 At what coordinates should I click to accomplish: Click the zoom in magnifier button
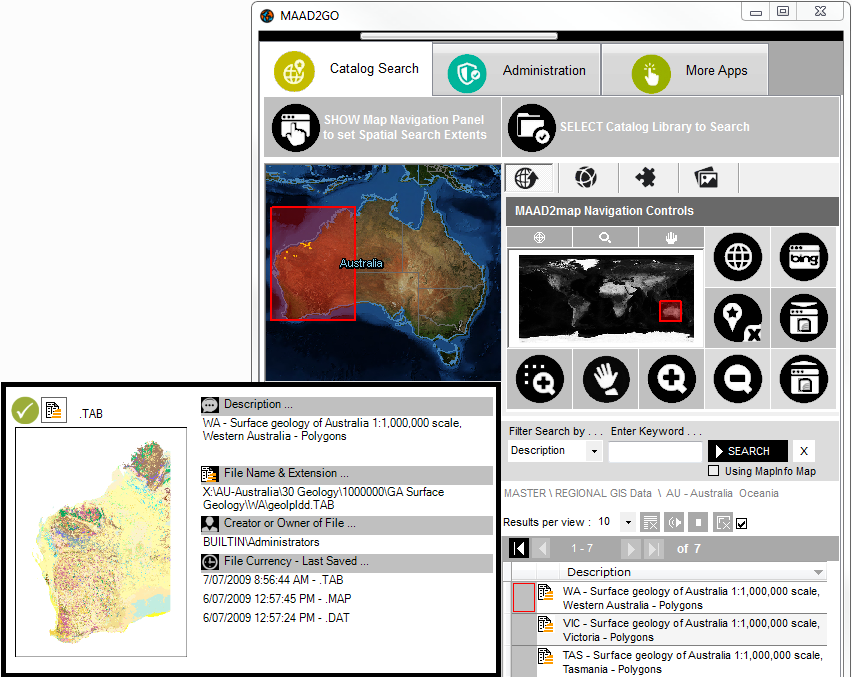tap(672, 380)
